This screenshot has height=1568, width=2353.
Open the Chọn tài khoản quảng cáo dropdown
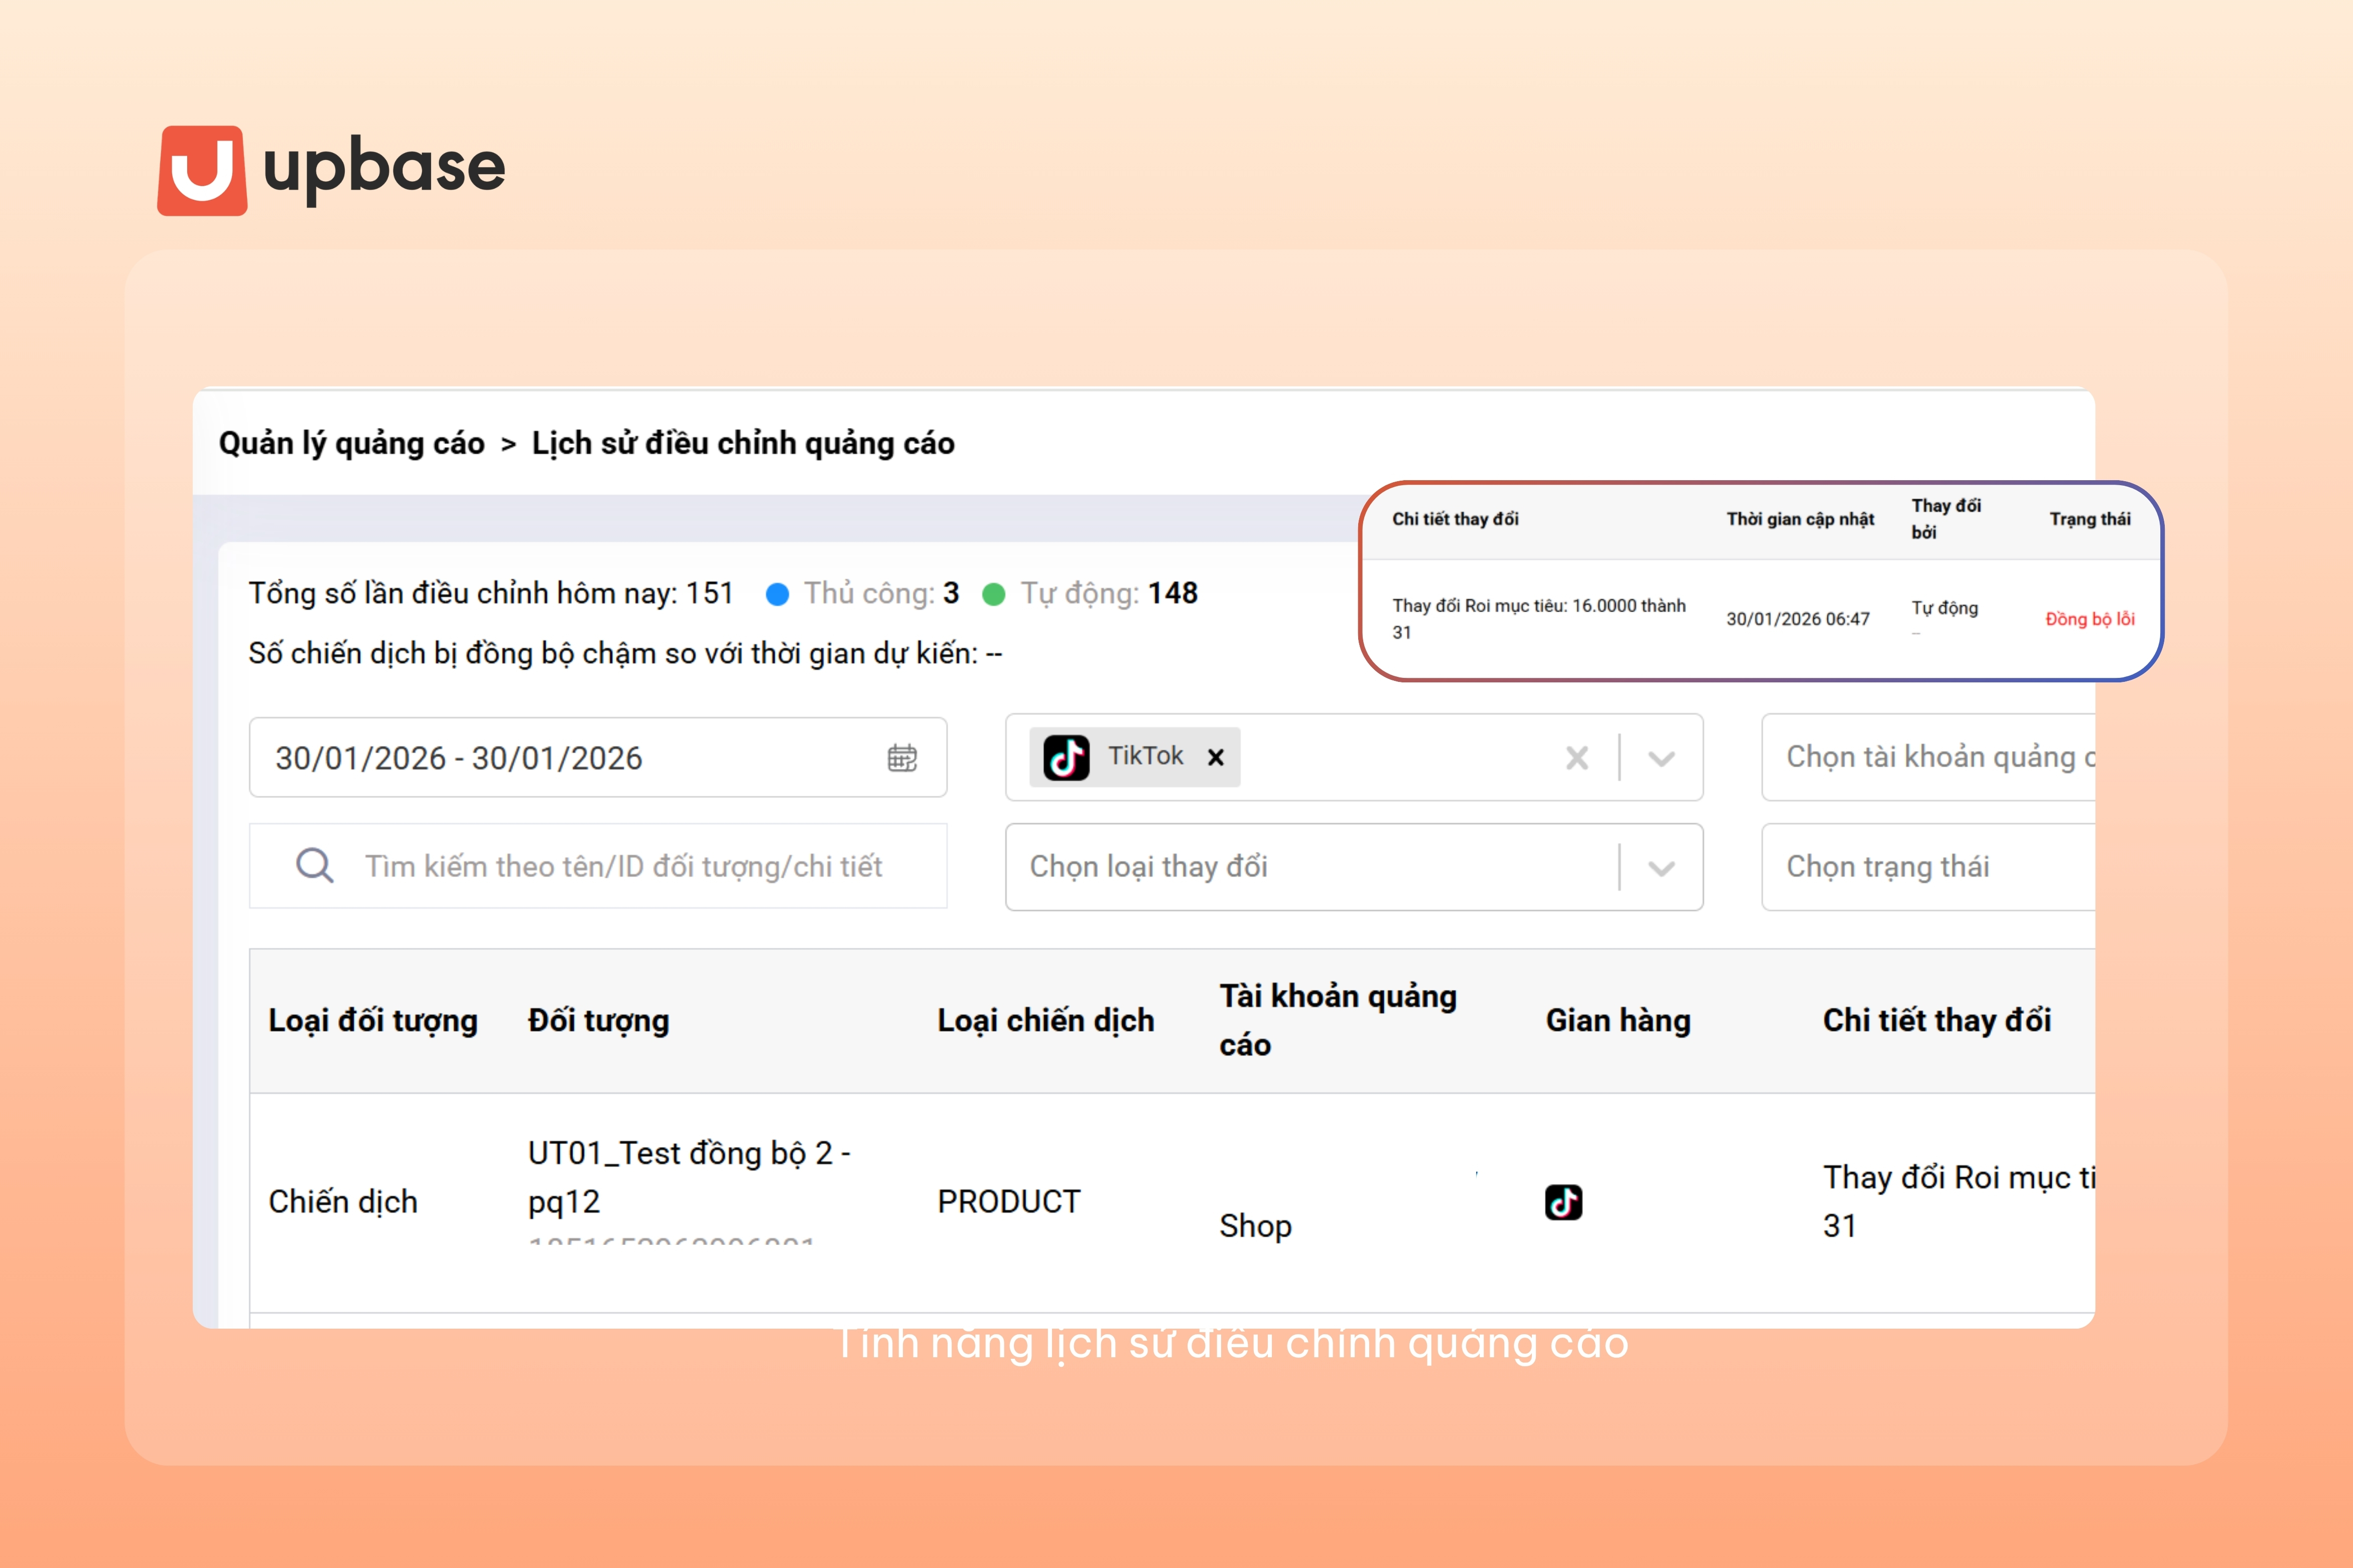pos(1928,757)
